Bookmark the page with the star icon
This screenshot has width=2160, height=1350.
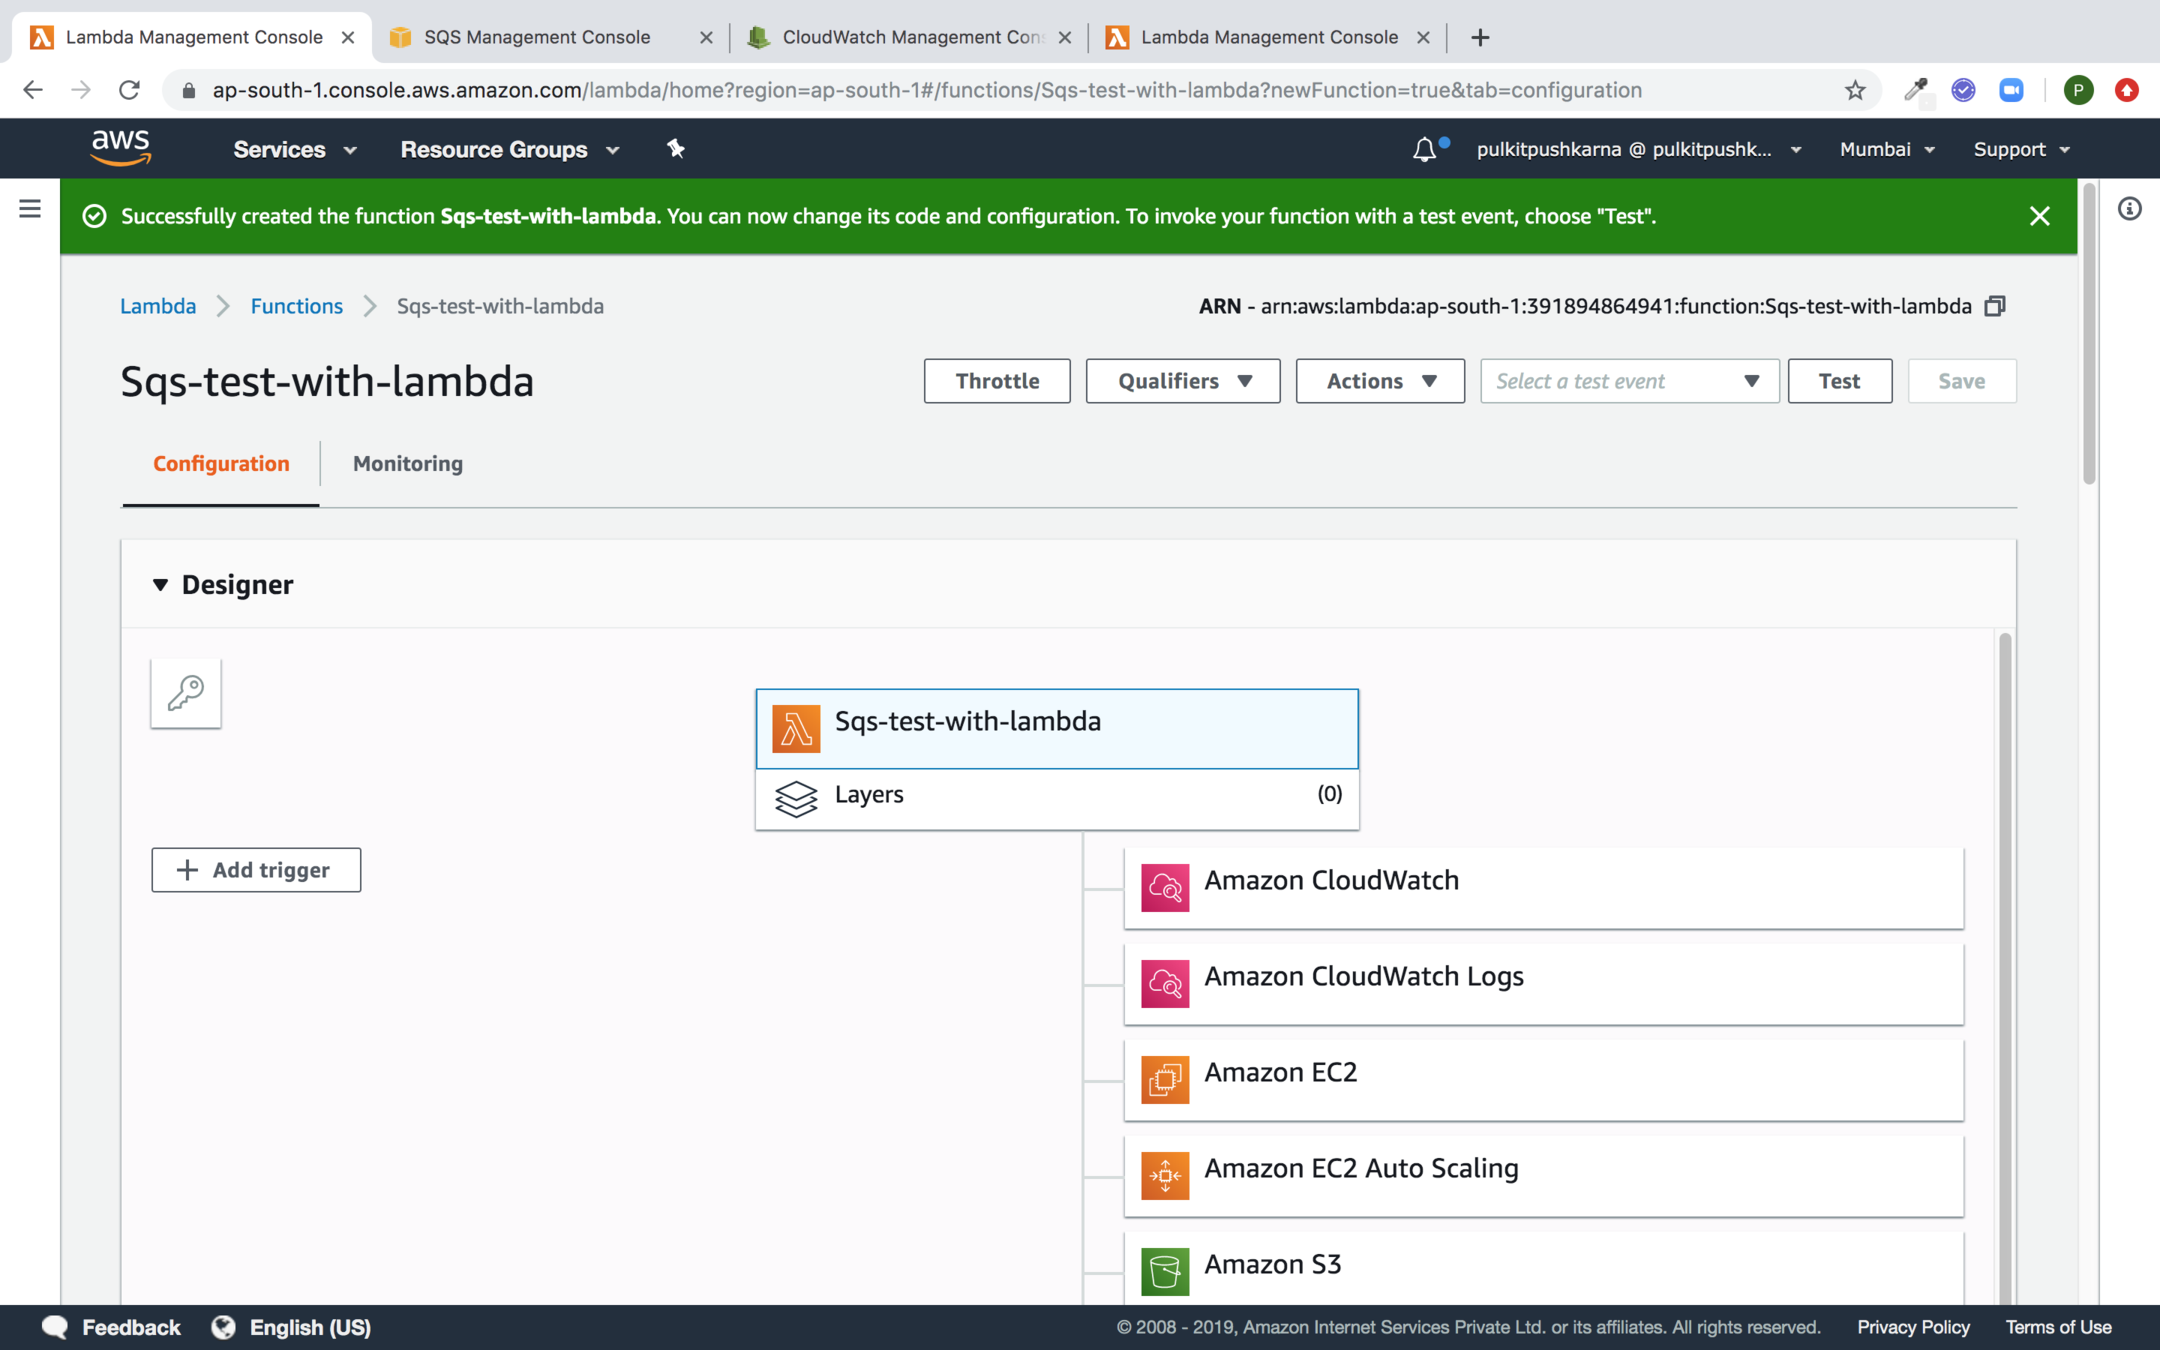[1855, 90]
